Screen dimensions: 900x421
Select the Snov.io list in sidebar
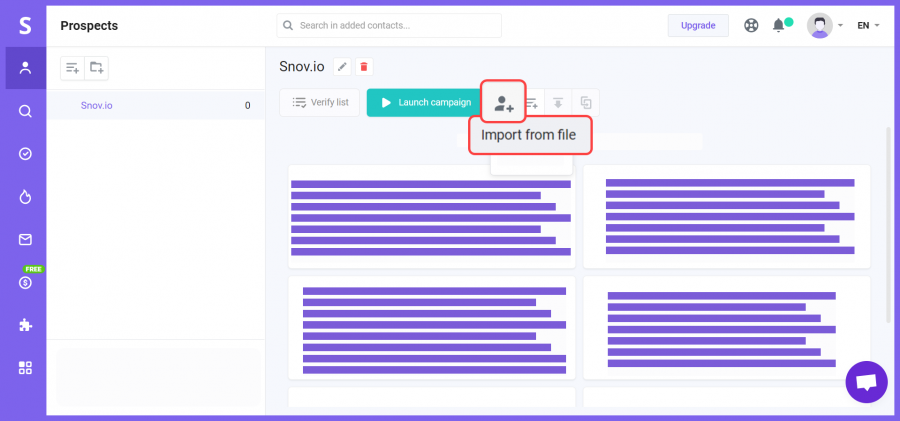(156, 105)
